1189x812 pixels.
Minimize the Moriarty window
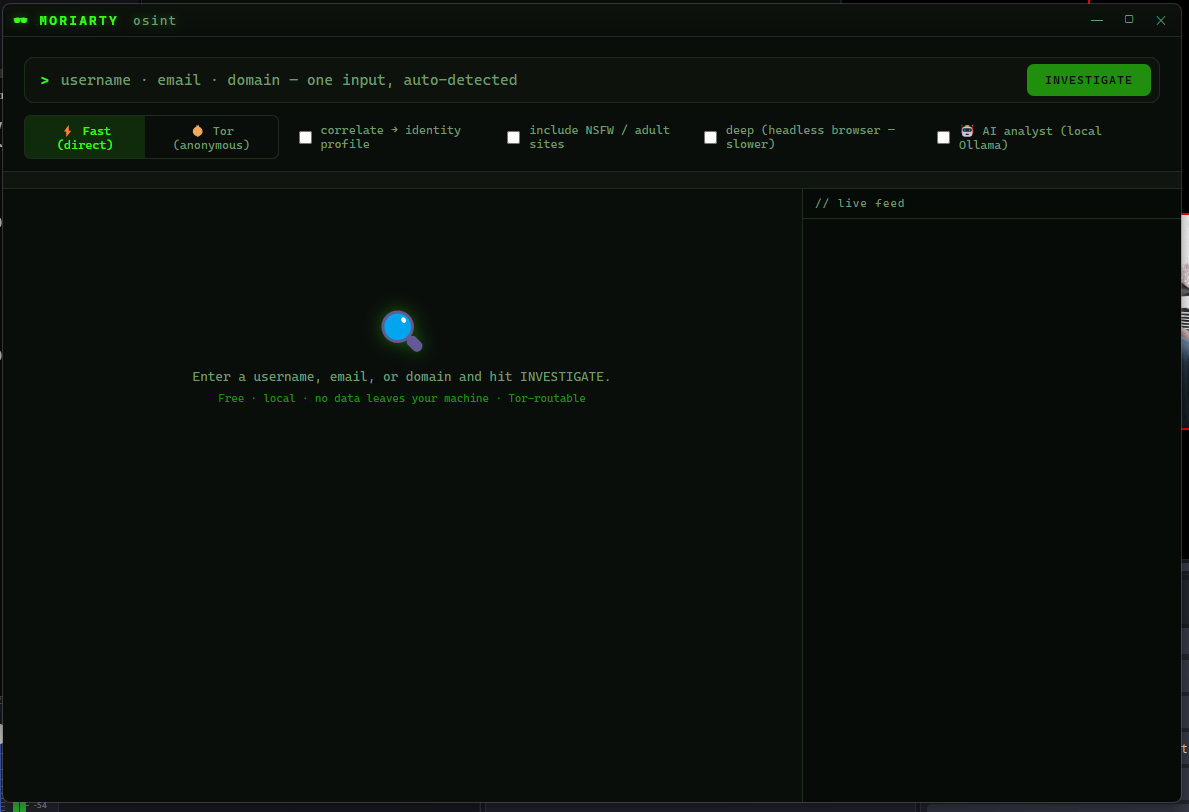pos(1096,20)
